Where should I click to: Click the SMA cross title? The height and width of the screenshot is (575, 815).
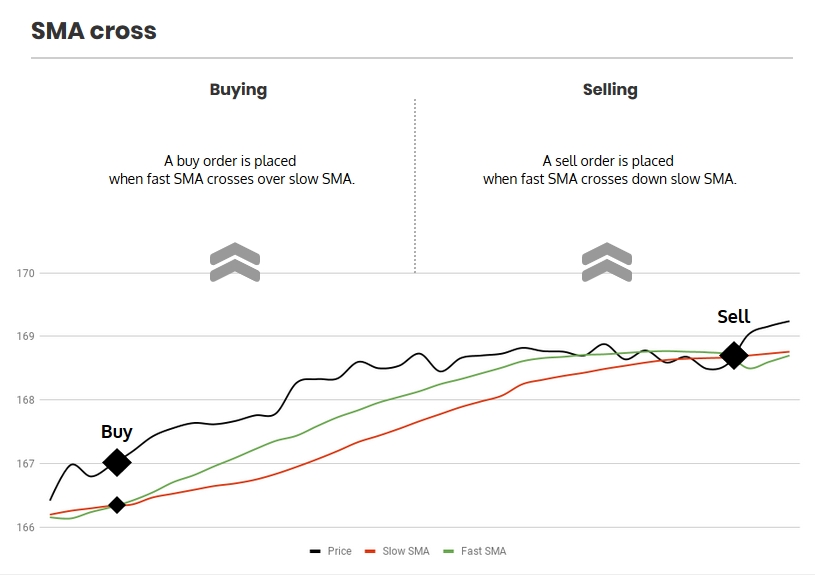94,30
